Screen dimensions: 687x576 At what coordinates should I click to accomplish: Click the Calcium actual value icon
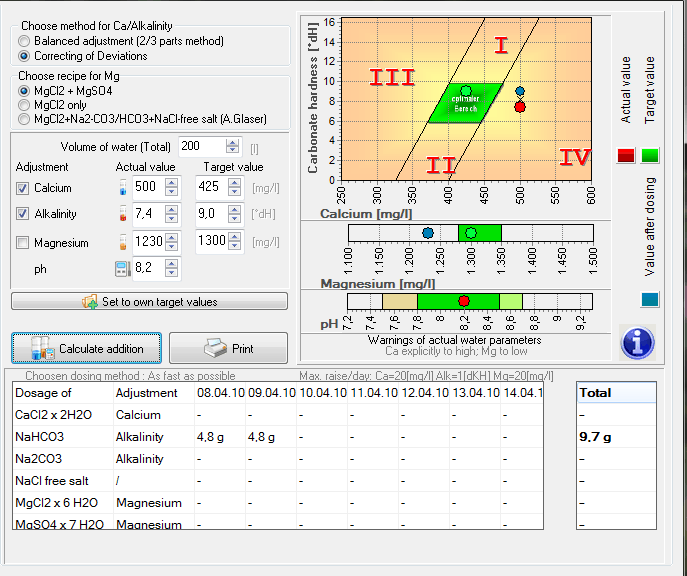(122, 187)
